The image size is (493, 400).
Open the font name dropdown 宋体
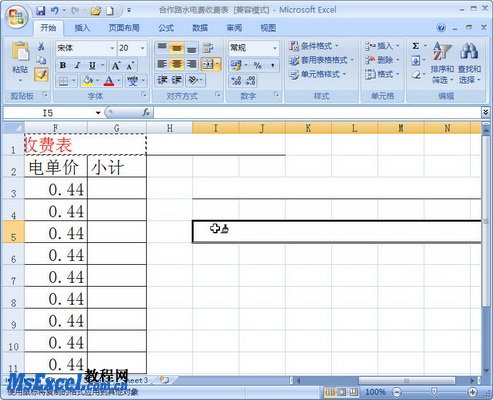tap(112, 48)
